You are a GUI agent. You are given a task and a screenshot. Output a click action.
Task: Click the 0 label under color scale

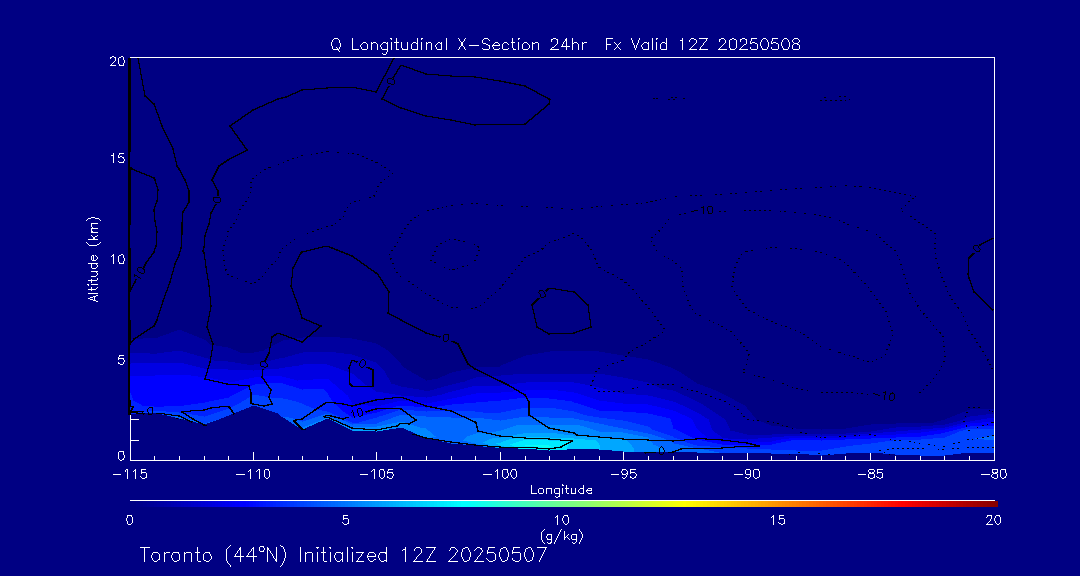(129, 520)
